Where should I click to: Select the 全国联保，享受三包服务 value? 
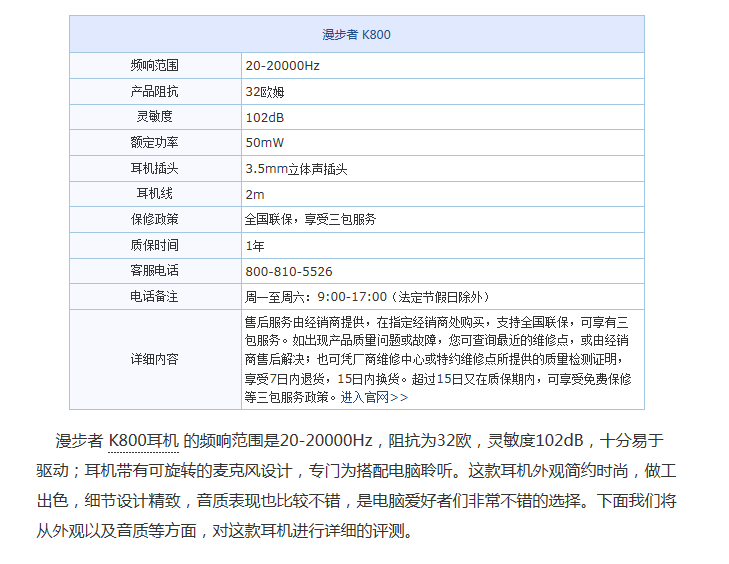[x=310, y=219]
